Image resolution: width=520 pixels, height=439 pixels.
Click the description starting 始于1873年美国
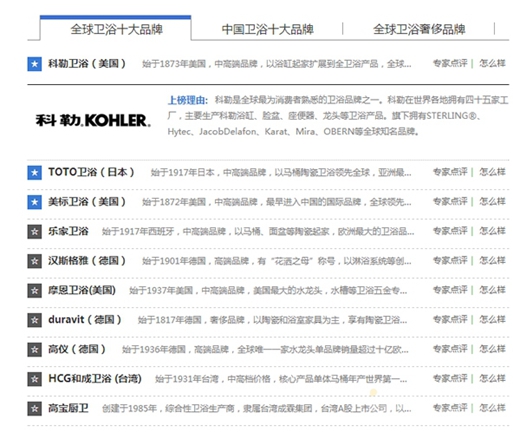tap(277, 64)
